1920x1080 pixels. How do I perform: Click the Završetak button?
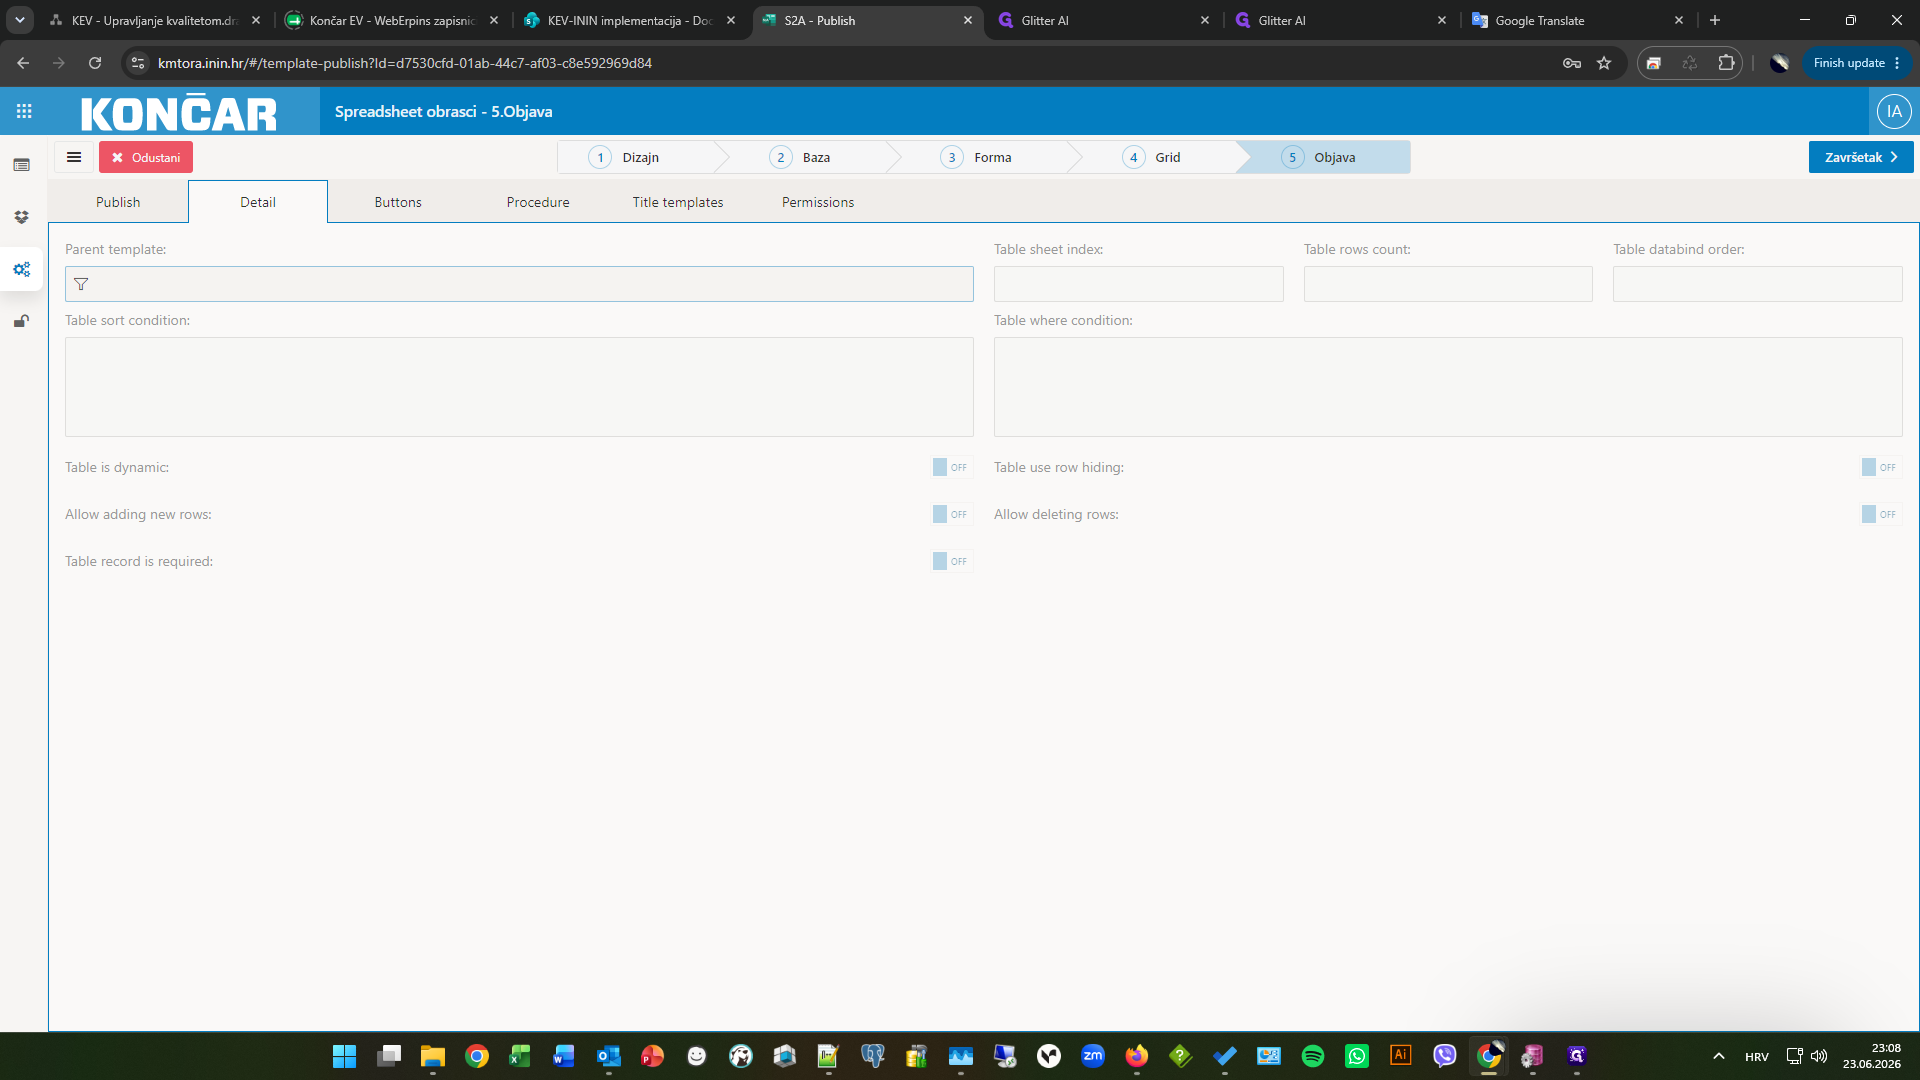point(1861,157)
